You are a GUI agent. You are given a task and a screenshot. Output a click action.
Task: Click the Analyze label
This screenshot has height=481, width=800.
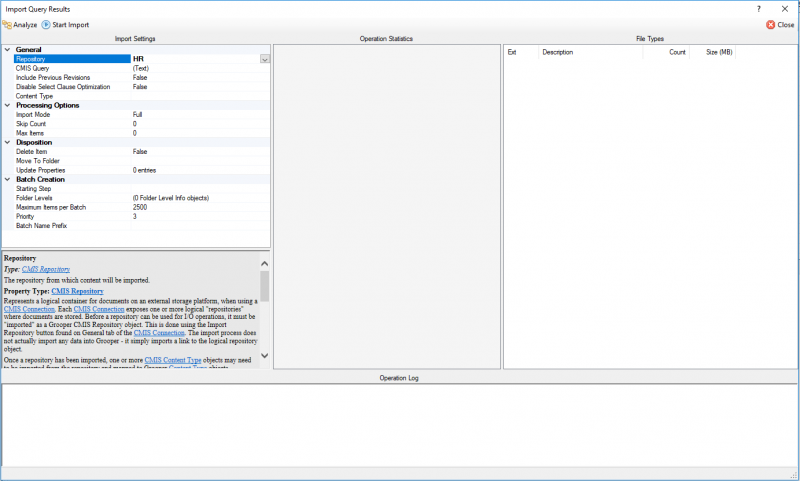(25, 24)
